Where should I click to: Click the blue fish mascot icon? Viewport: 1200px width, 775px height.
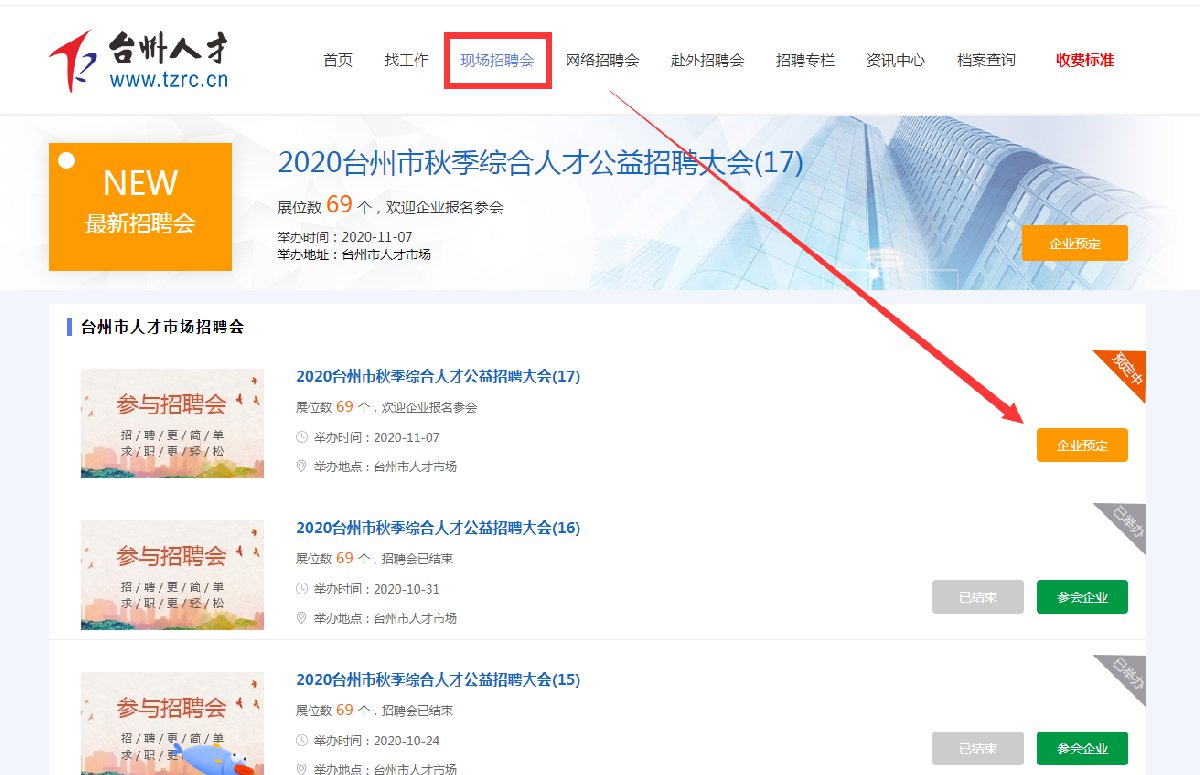tap(213, 757)
